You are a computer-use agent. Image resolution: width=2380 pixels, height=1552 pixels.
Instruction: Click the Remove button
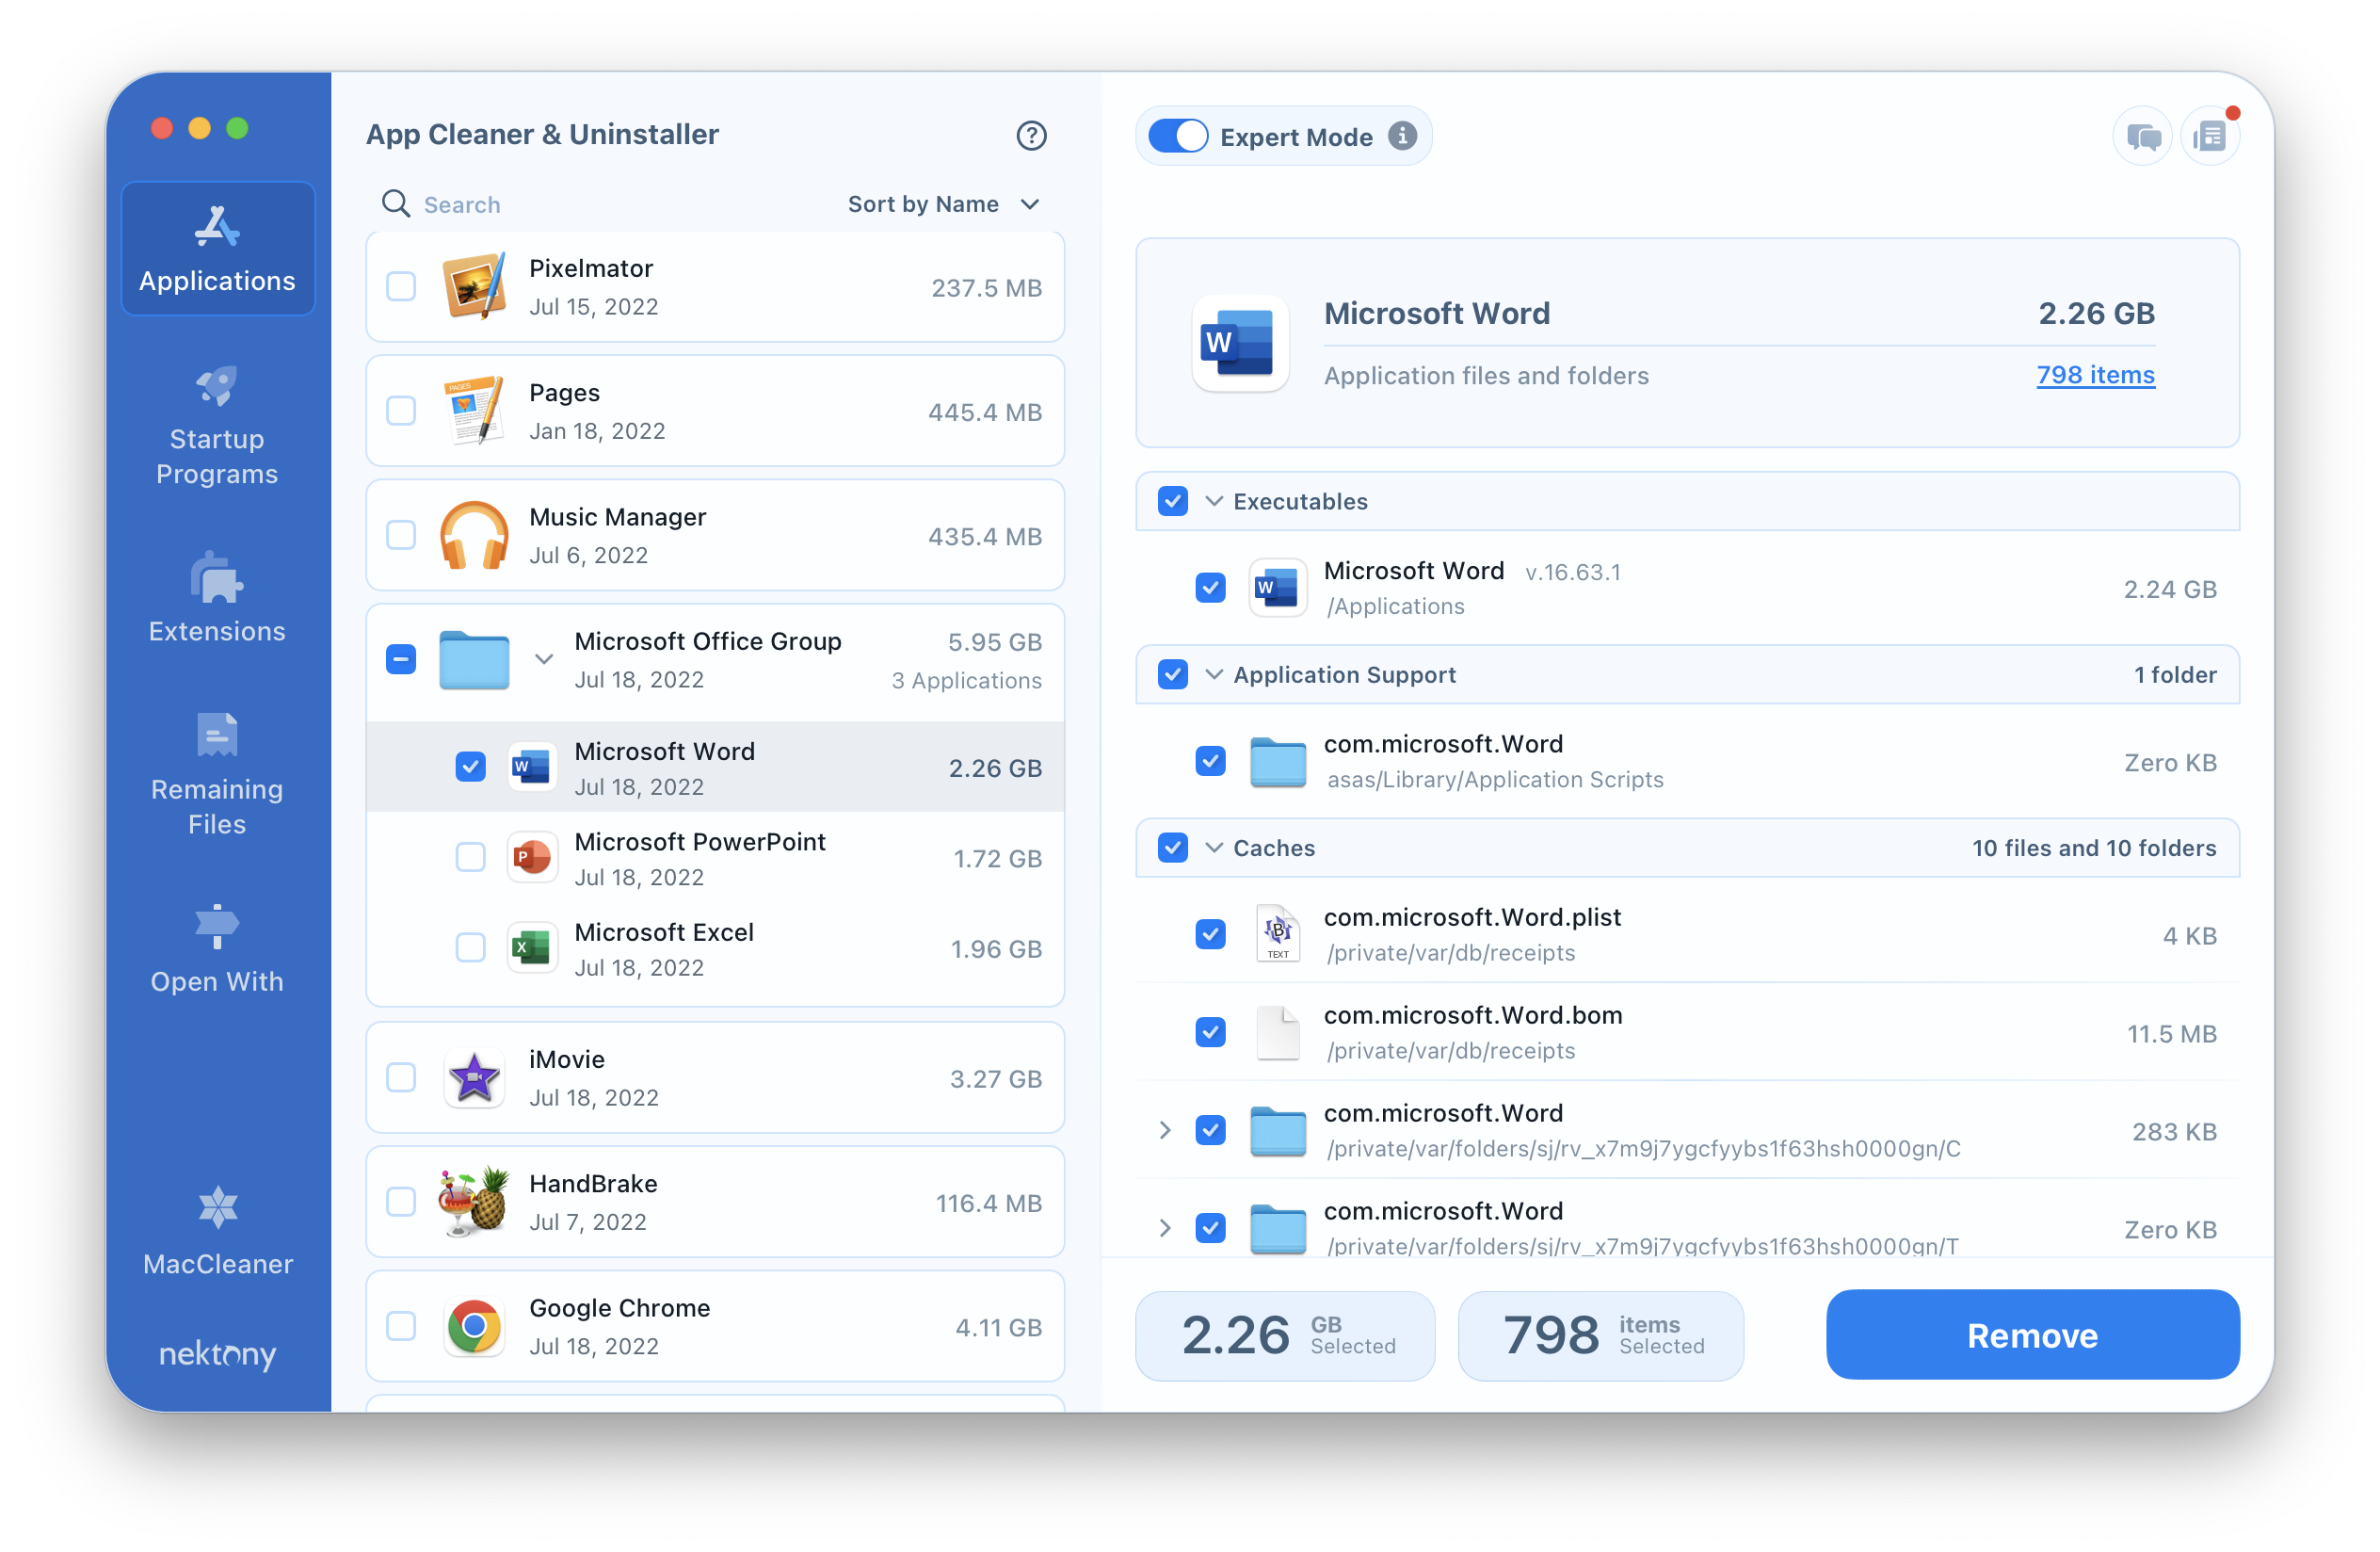pos(2032,1335)
